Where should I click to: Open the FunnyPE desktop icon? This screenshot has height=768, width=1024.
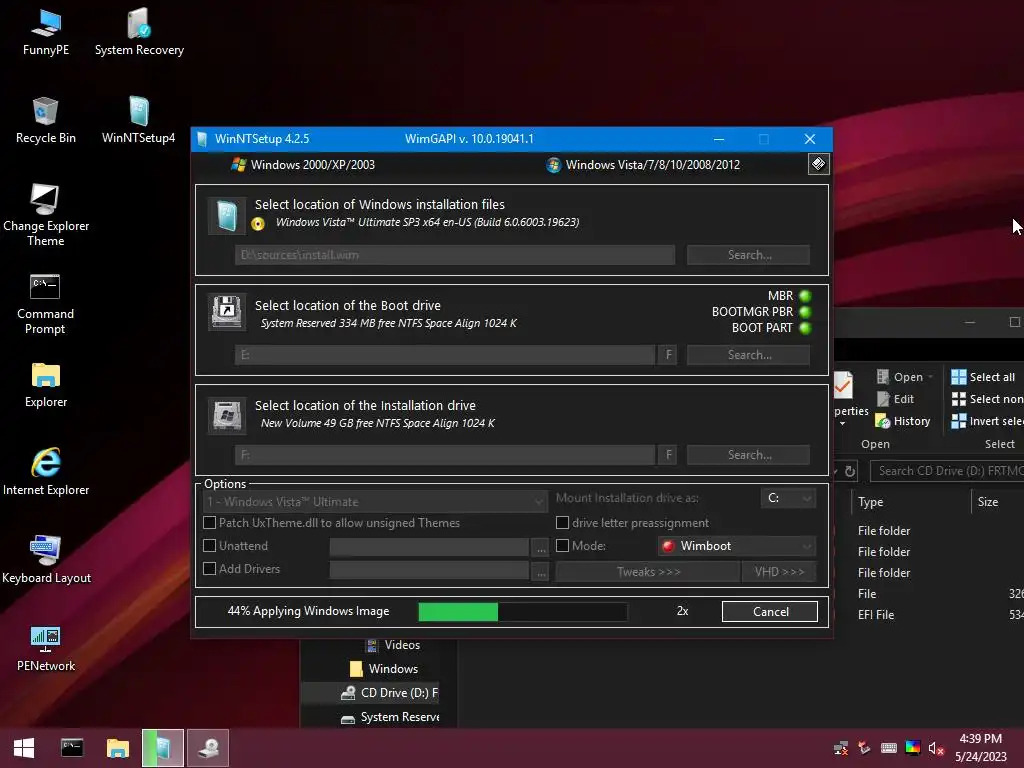tap(46, 32)
